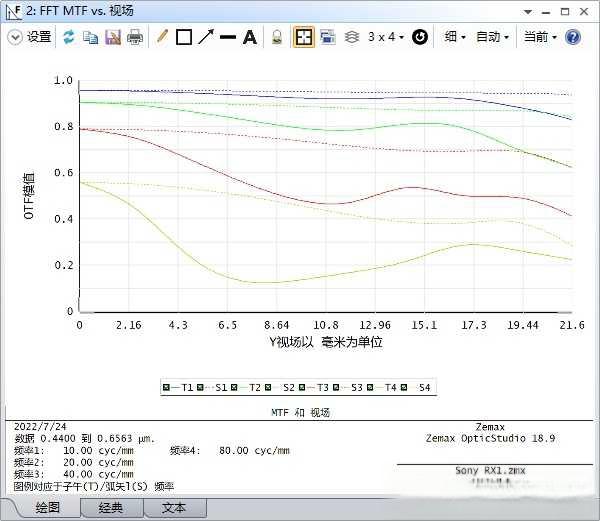
Task: Open the 3 x 4 layout dropdown
Action: pos(386,37)
